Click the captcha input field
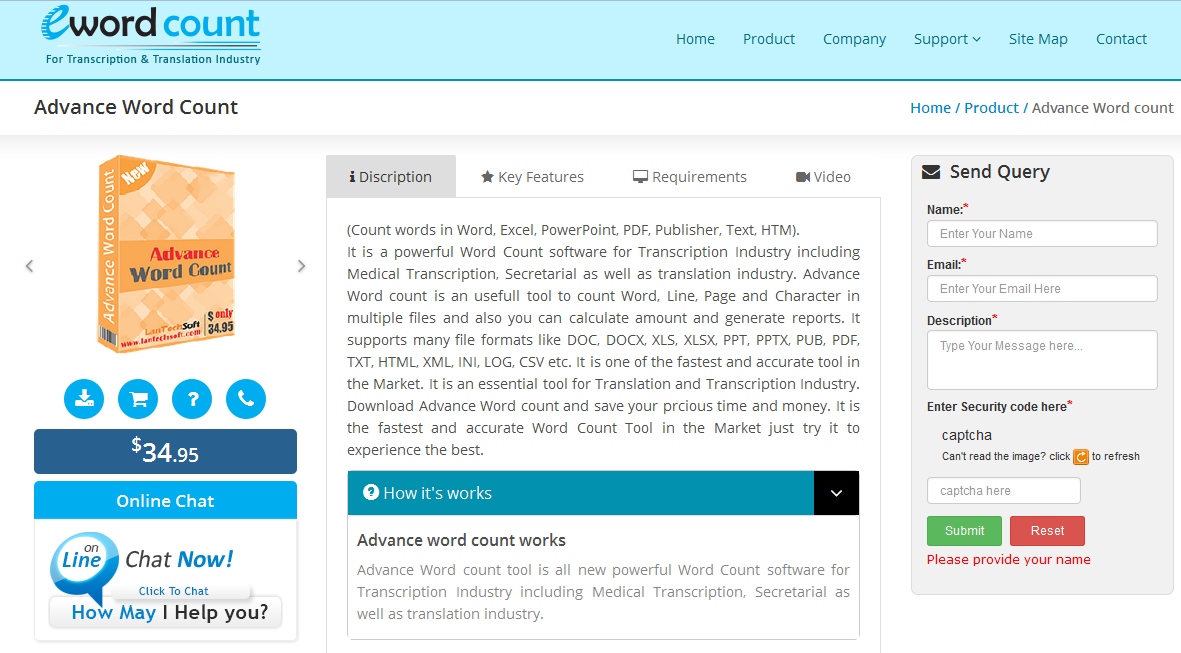The image size is (1181, 653). pyautogui.click(x=1003, y=491)
